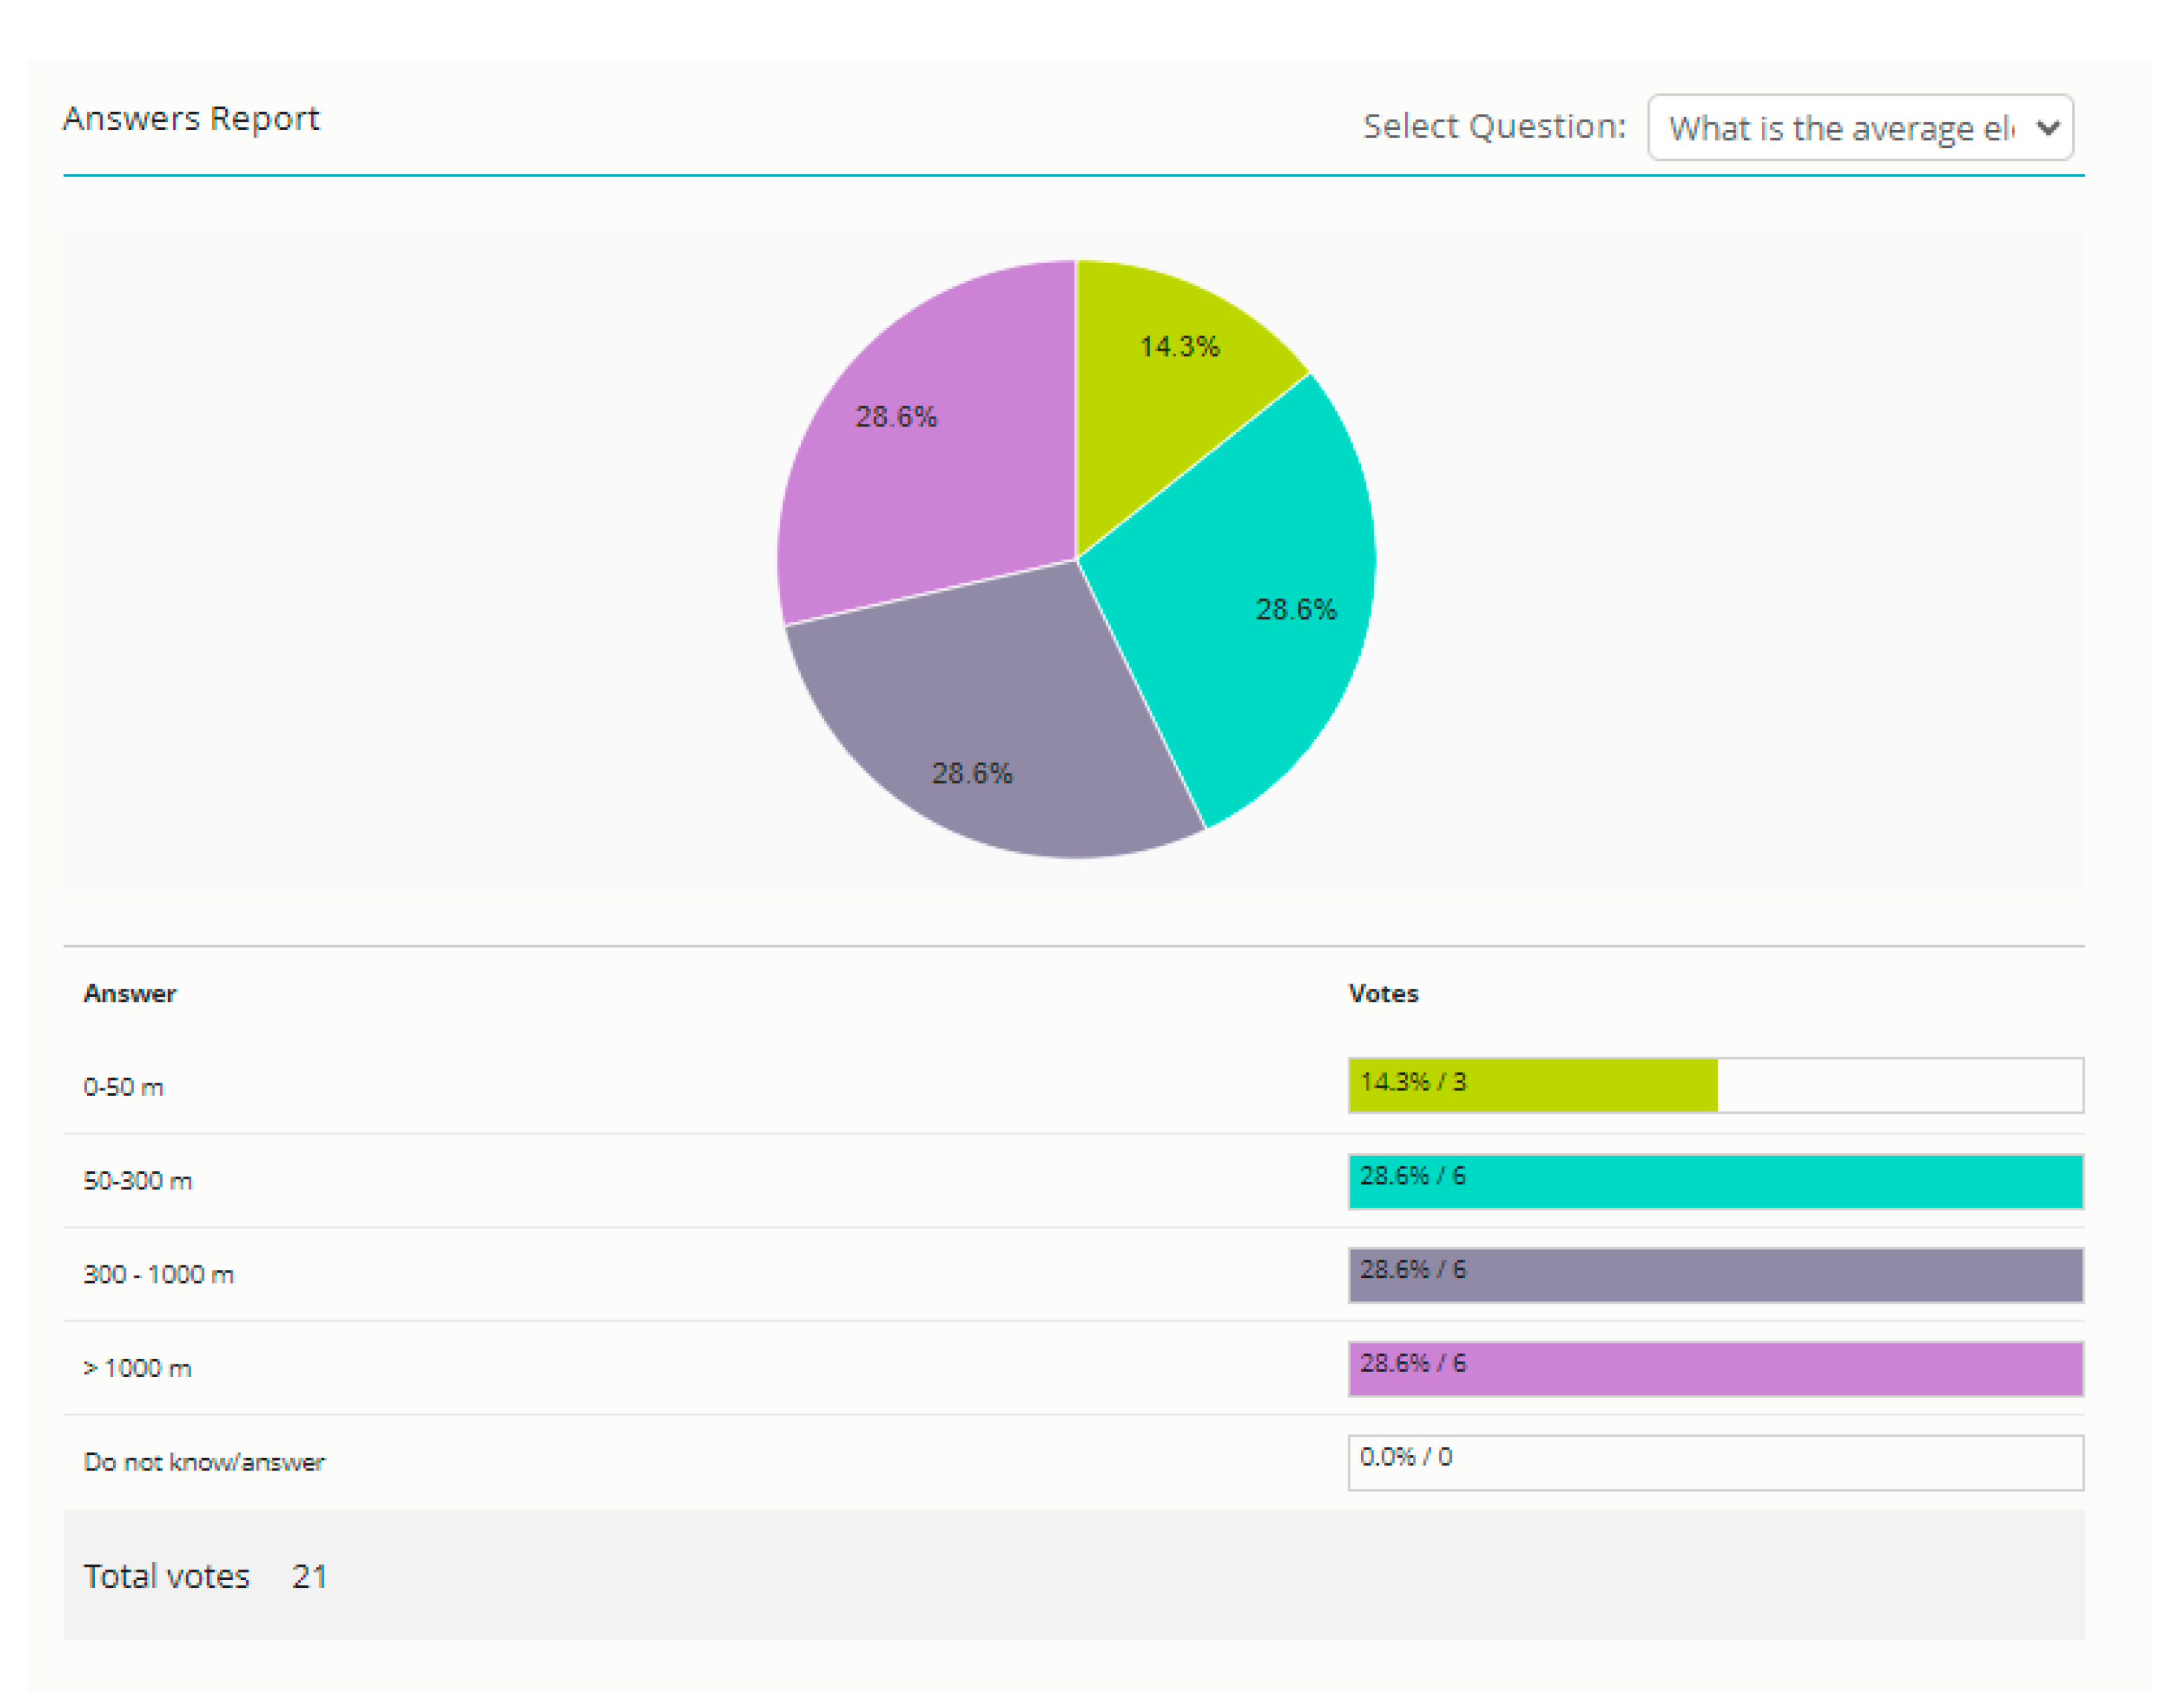Click the violet 28.6% / 6 vote bar
Viewport: 2171px width, 1708px height.
tap(1715, 1368)
